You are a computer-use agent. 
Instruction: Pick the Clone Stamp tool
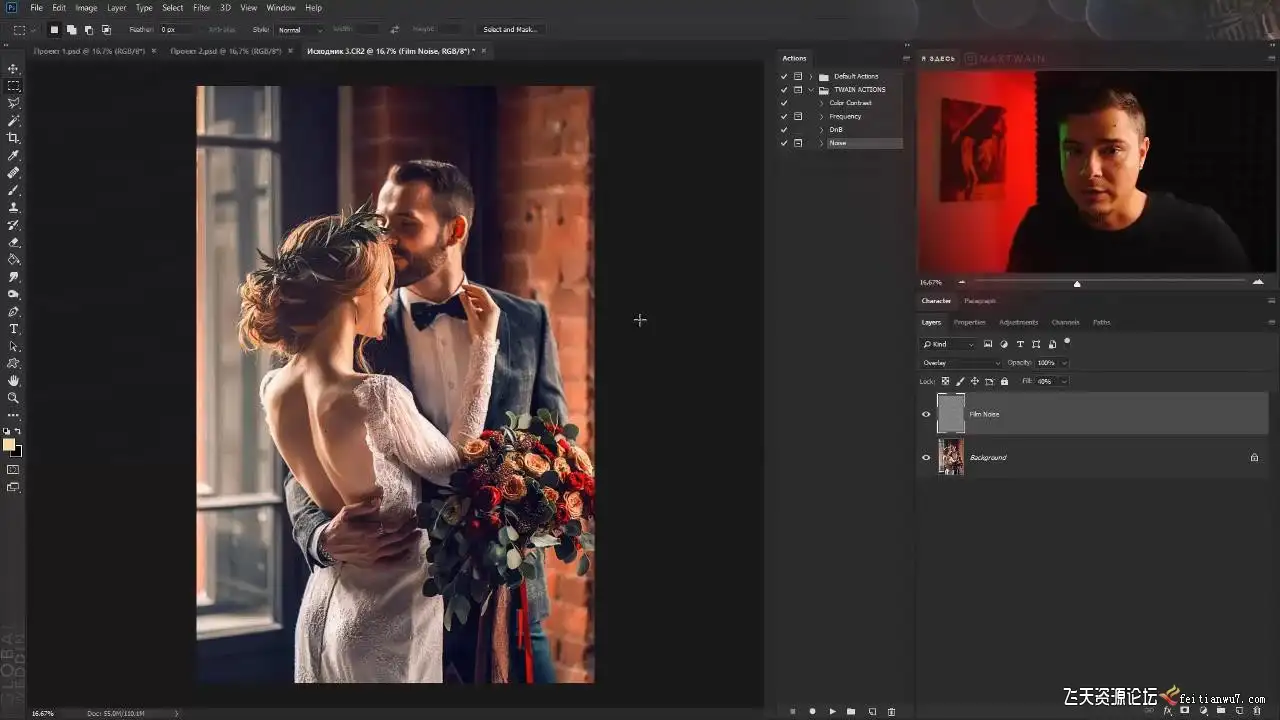pyautogui.click(x=13, y=207)
